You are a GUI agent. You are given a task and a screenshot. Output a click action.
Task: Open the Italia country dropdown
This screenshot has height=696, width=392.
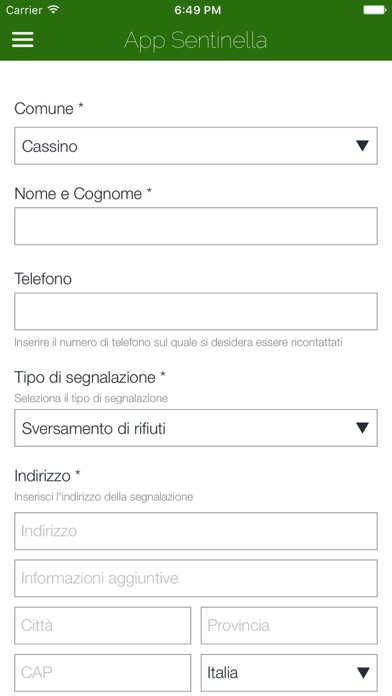click(289, 672)
